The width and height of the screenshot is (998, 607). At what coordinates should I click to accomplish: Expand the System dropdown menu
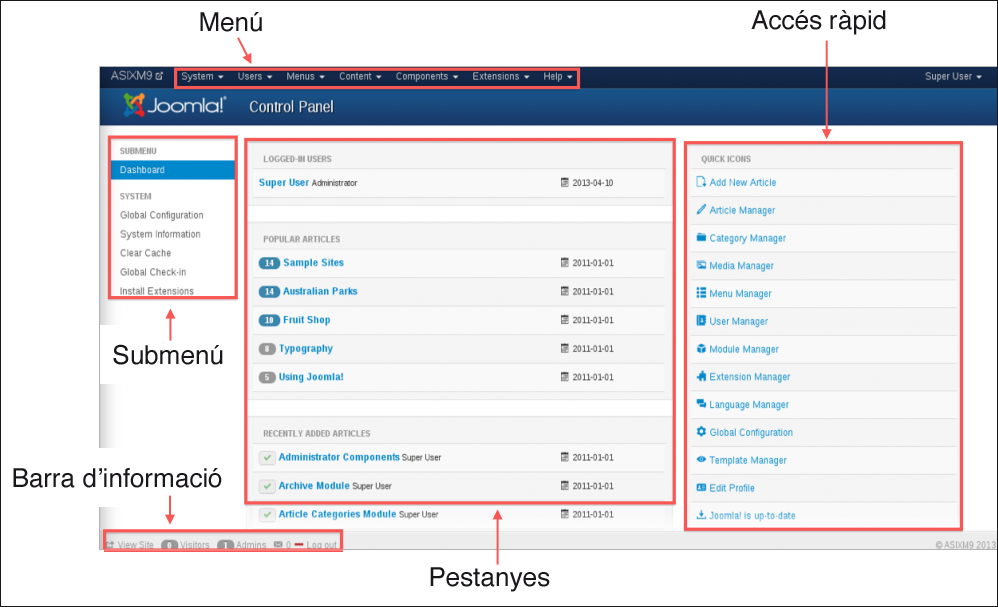pyautogui.click(x=202, y=76)
